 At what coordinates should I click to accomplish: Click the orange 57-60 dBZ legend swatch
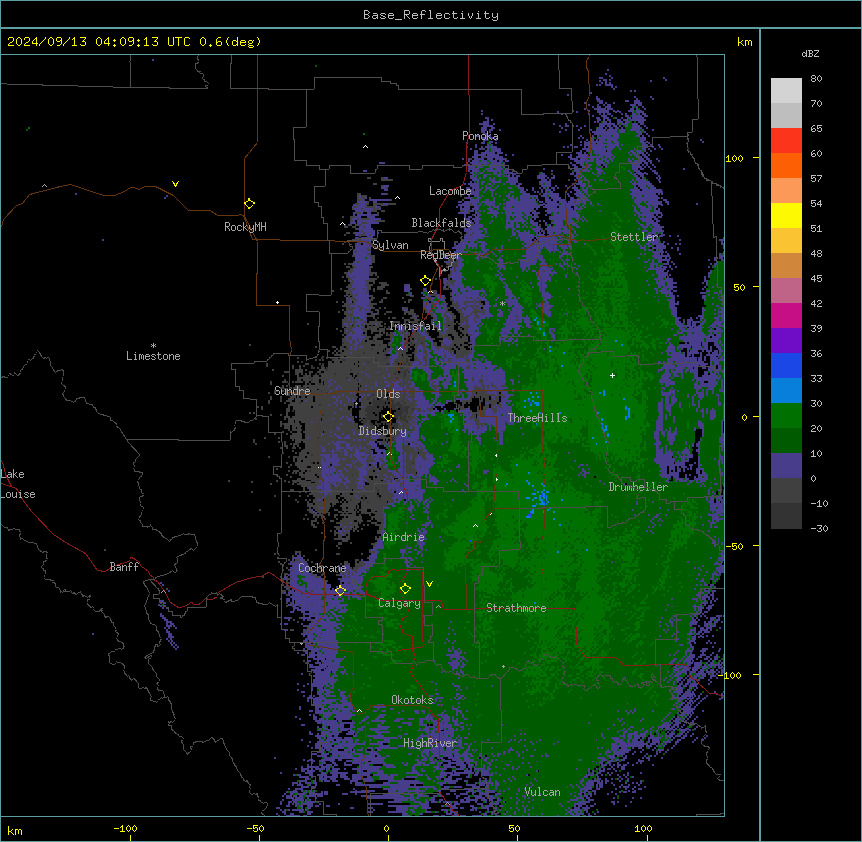click(x=786, y=165)
